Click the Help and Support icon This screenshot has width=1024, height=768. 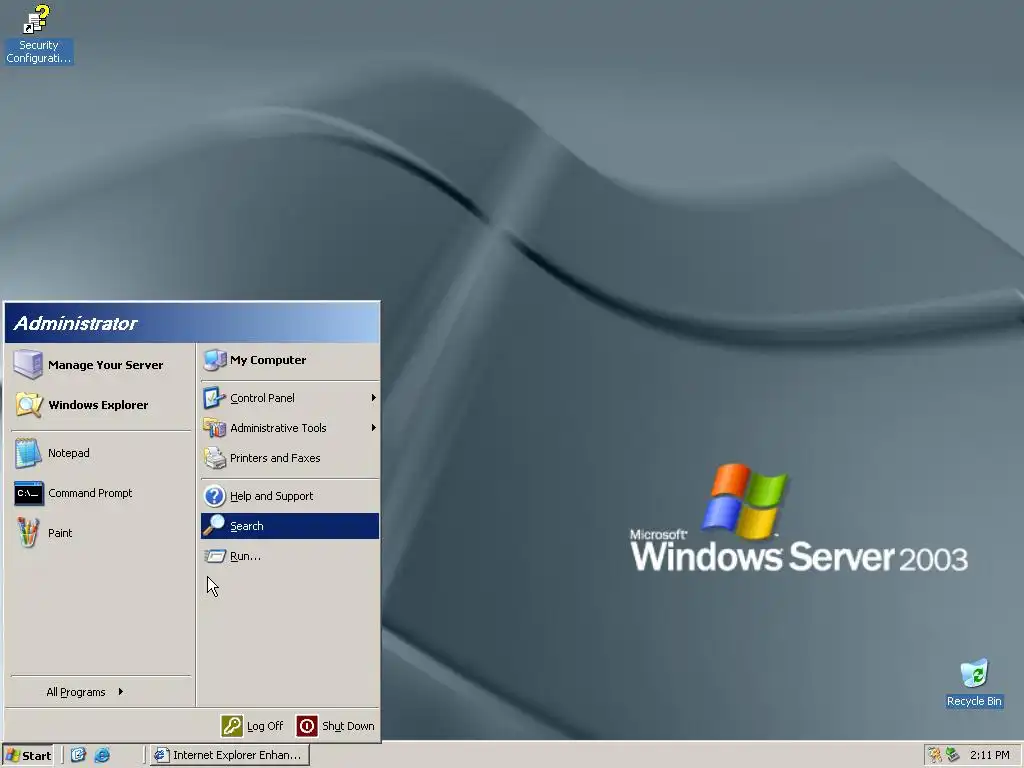(214, 496)
